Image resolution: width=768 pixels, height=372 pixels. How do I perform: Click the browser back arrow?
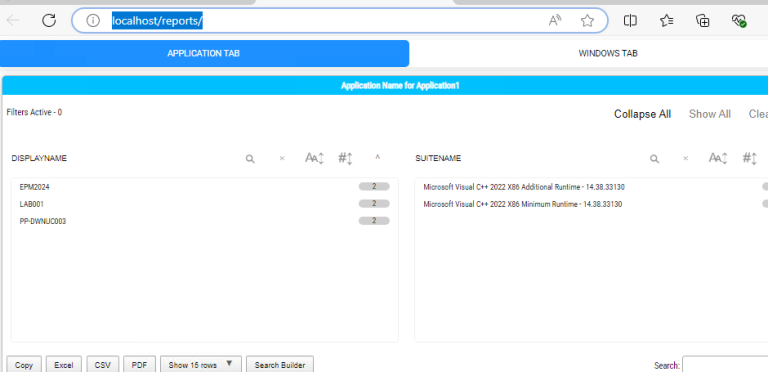13,20
